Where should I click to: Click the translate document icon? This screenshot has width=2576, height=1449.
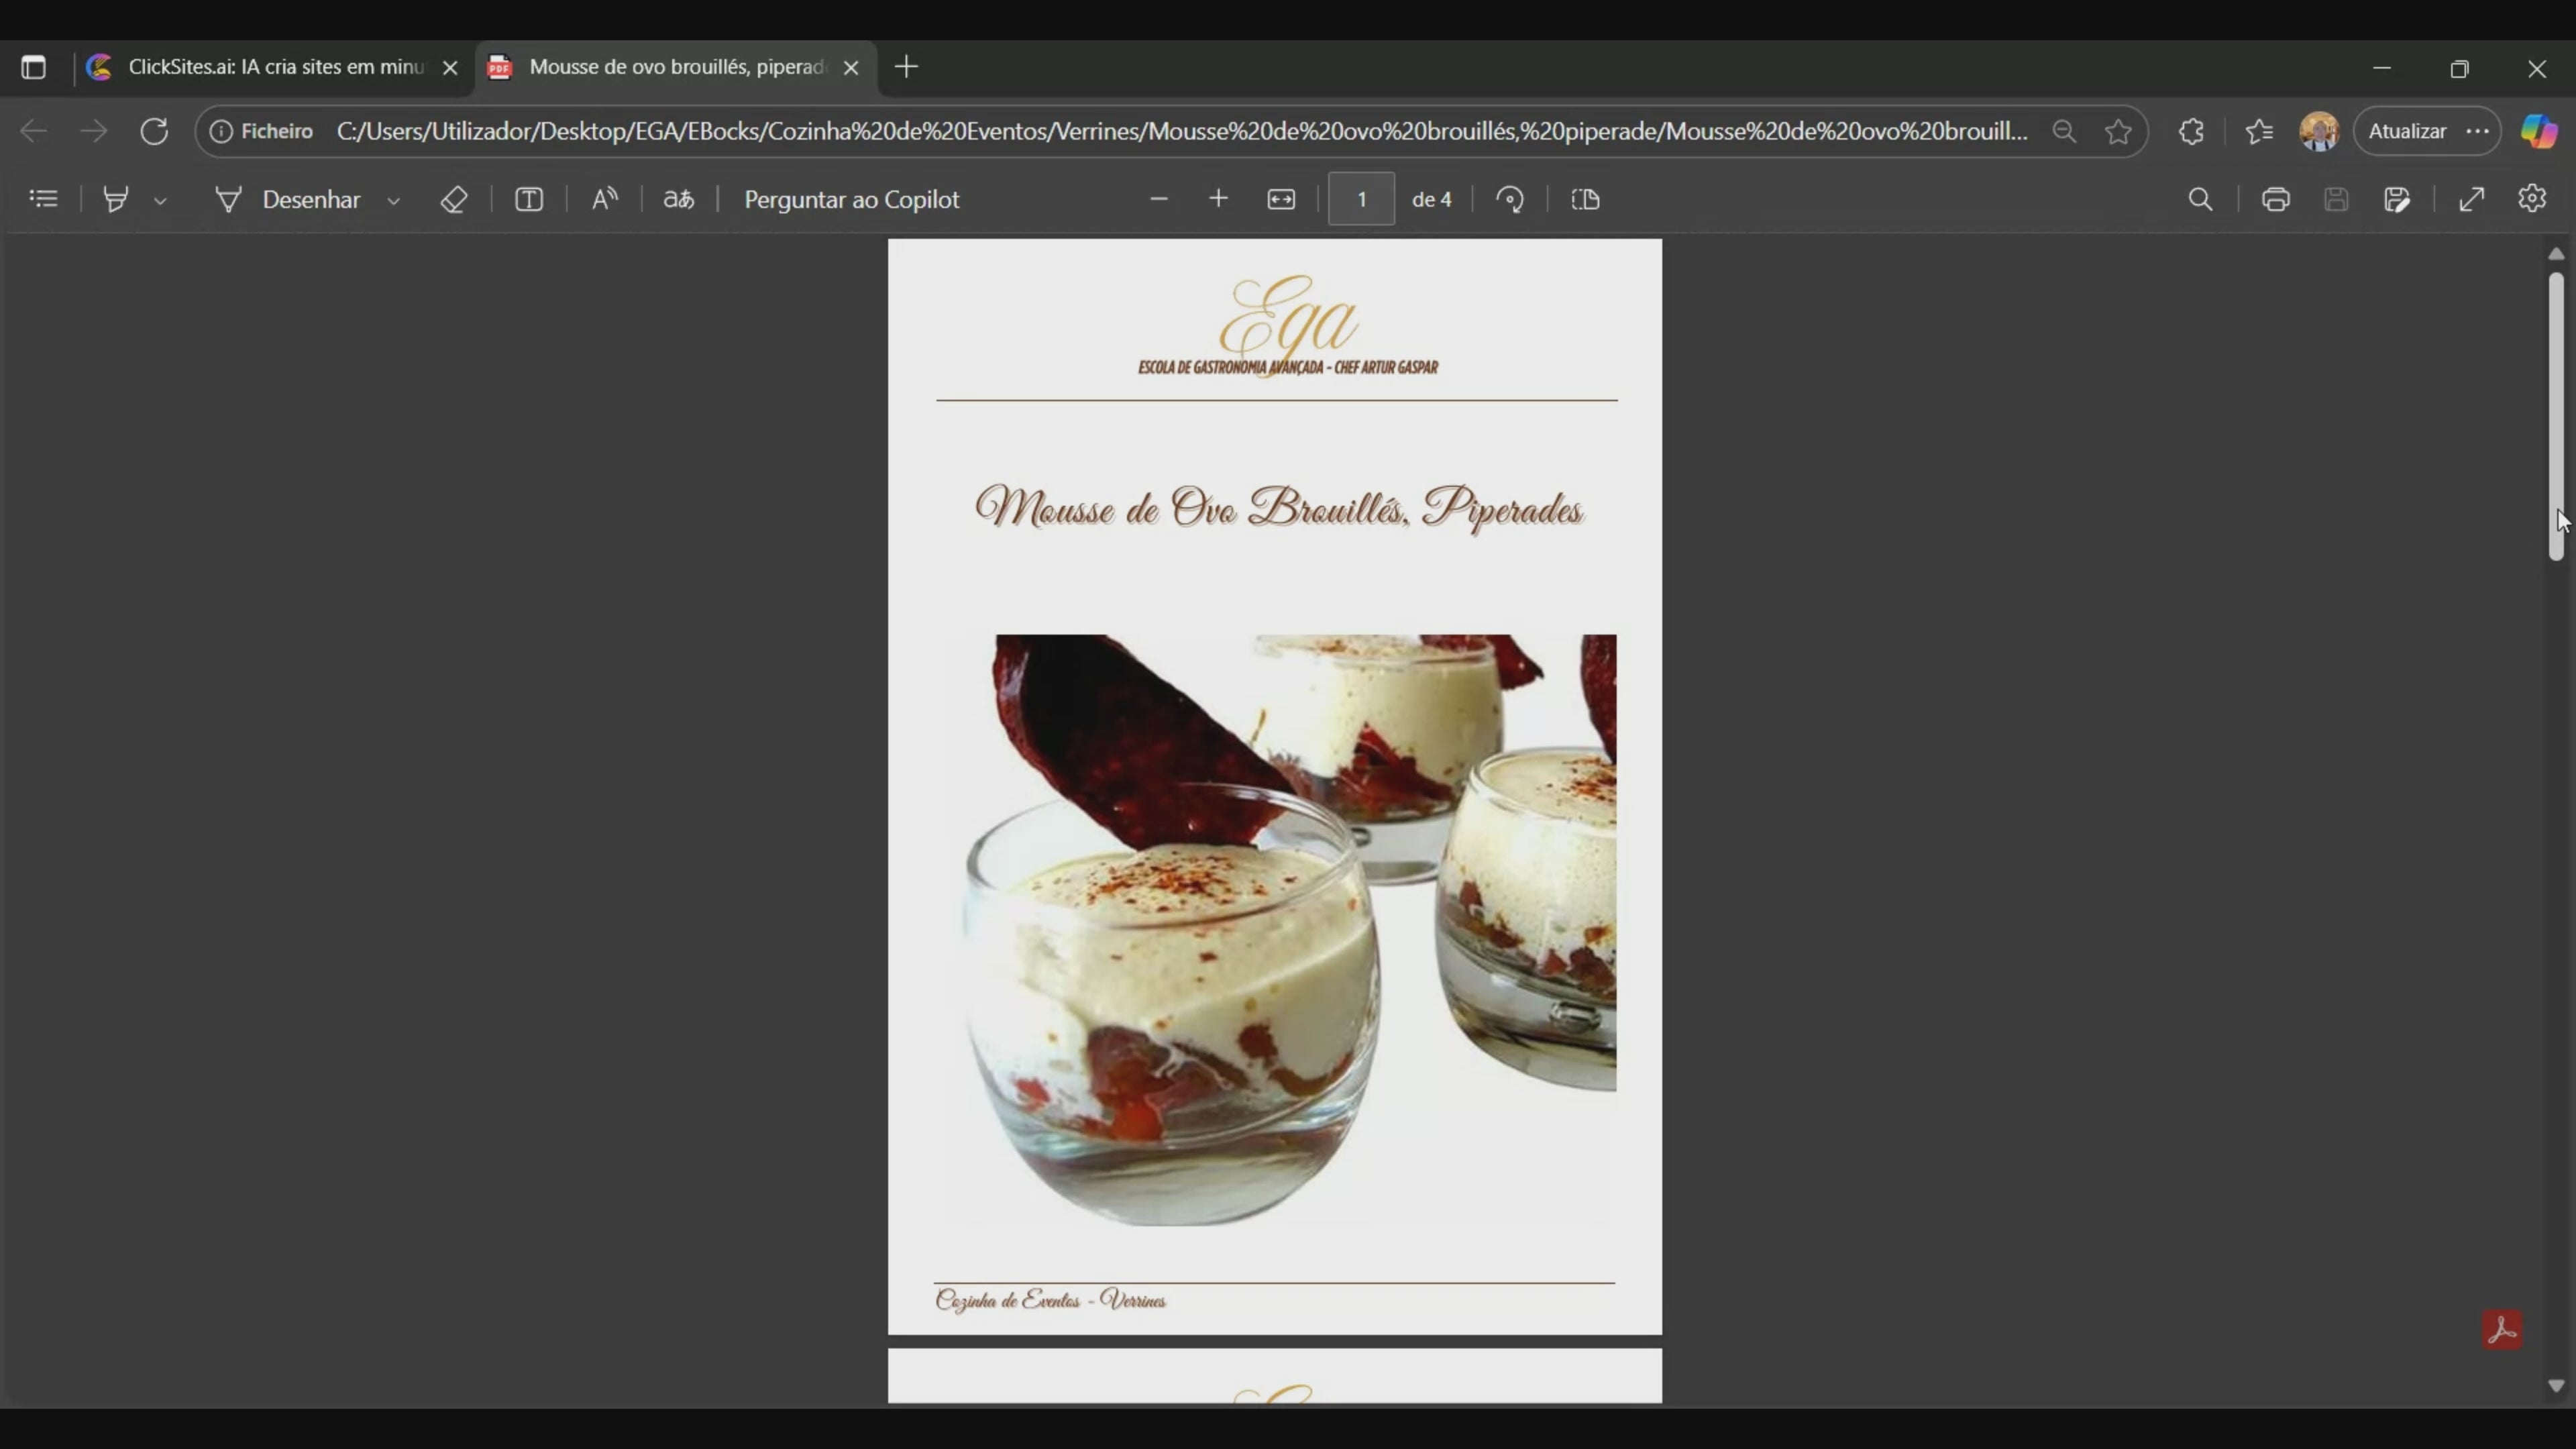pos(679,199)
